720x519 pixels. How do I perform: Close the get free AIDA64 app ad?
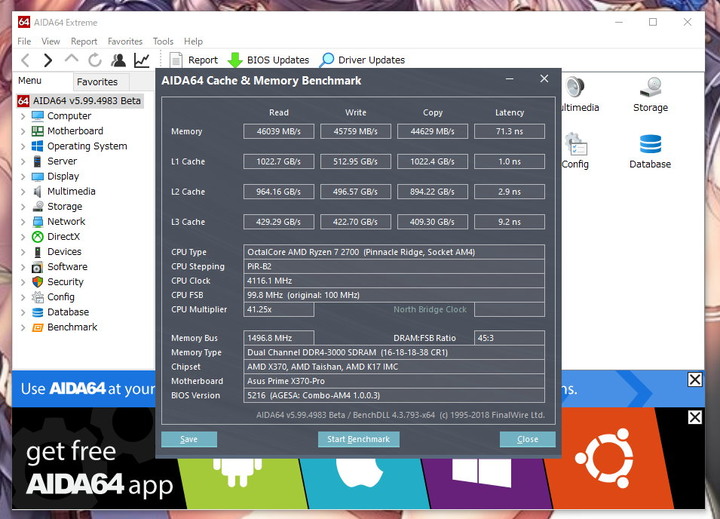[695, 417]
